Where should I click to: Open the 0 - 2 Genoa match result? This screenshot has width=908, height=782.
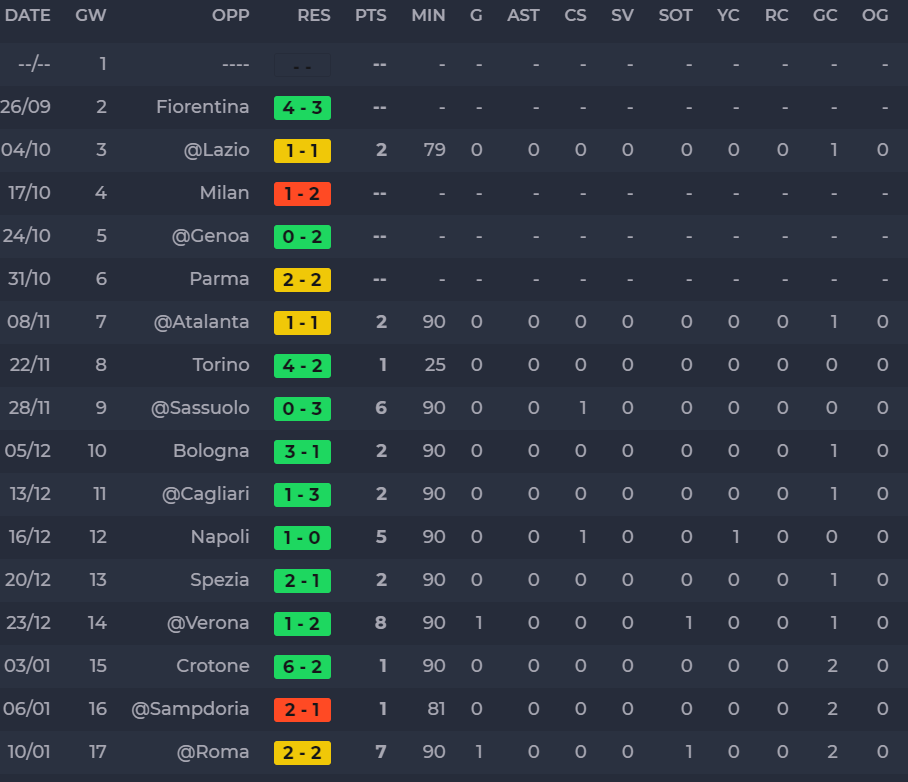point(302,237)
